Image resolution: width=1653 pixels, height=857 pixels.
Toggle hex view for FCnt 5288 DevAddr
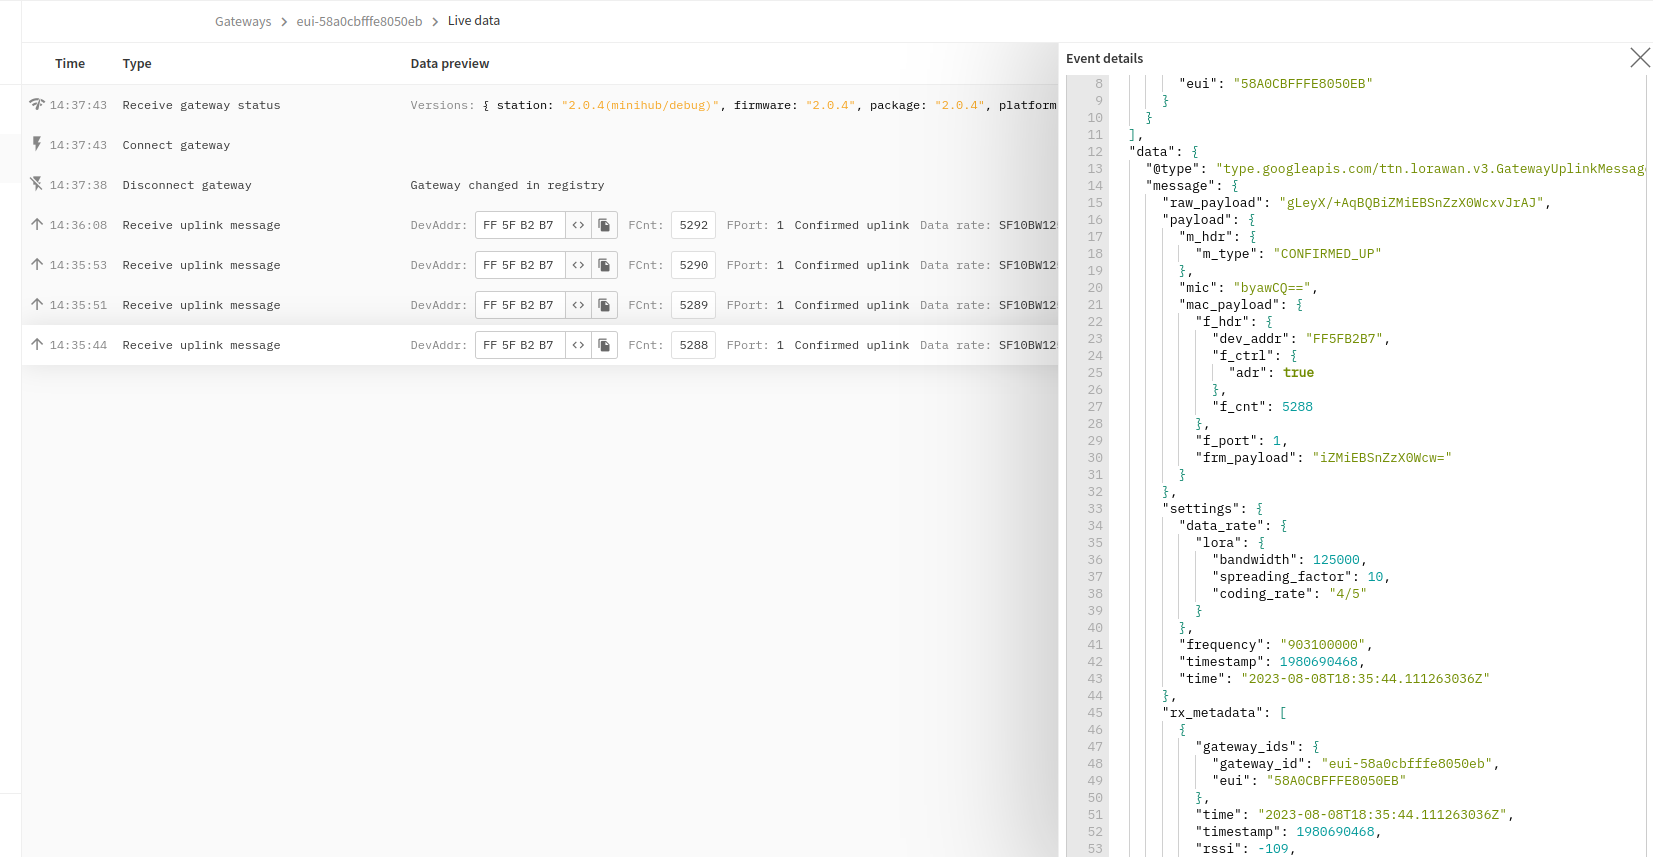click(578, 345)
